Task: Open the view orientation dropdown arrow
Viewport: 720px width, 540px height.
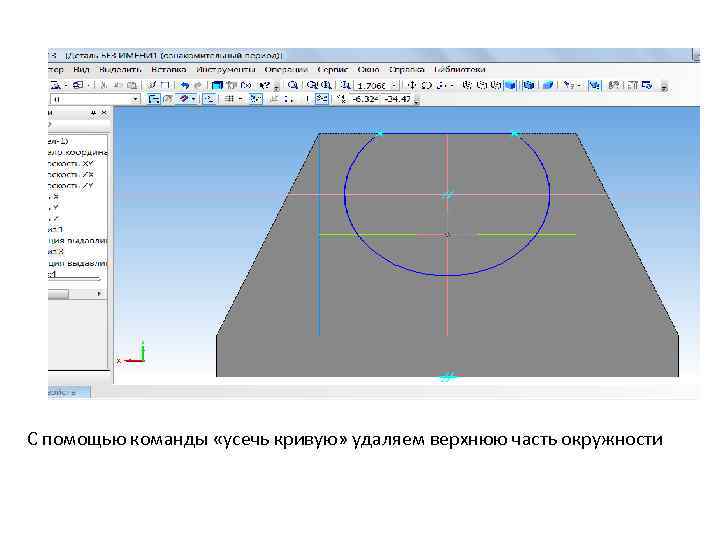Action: tap(451, 85)
